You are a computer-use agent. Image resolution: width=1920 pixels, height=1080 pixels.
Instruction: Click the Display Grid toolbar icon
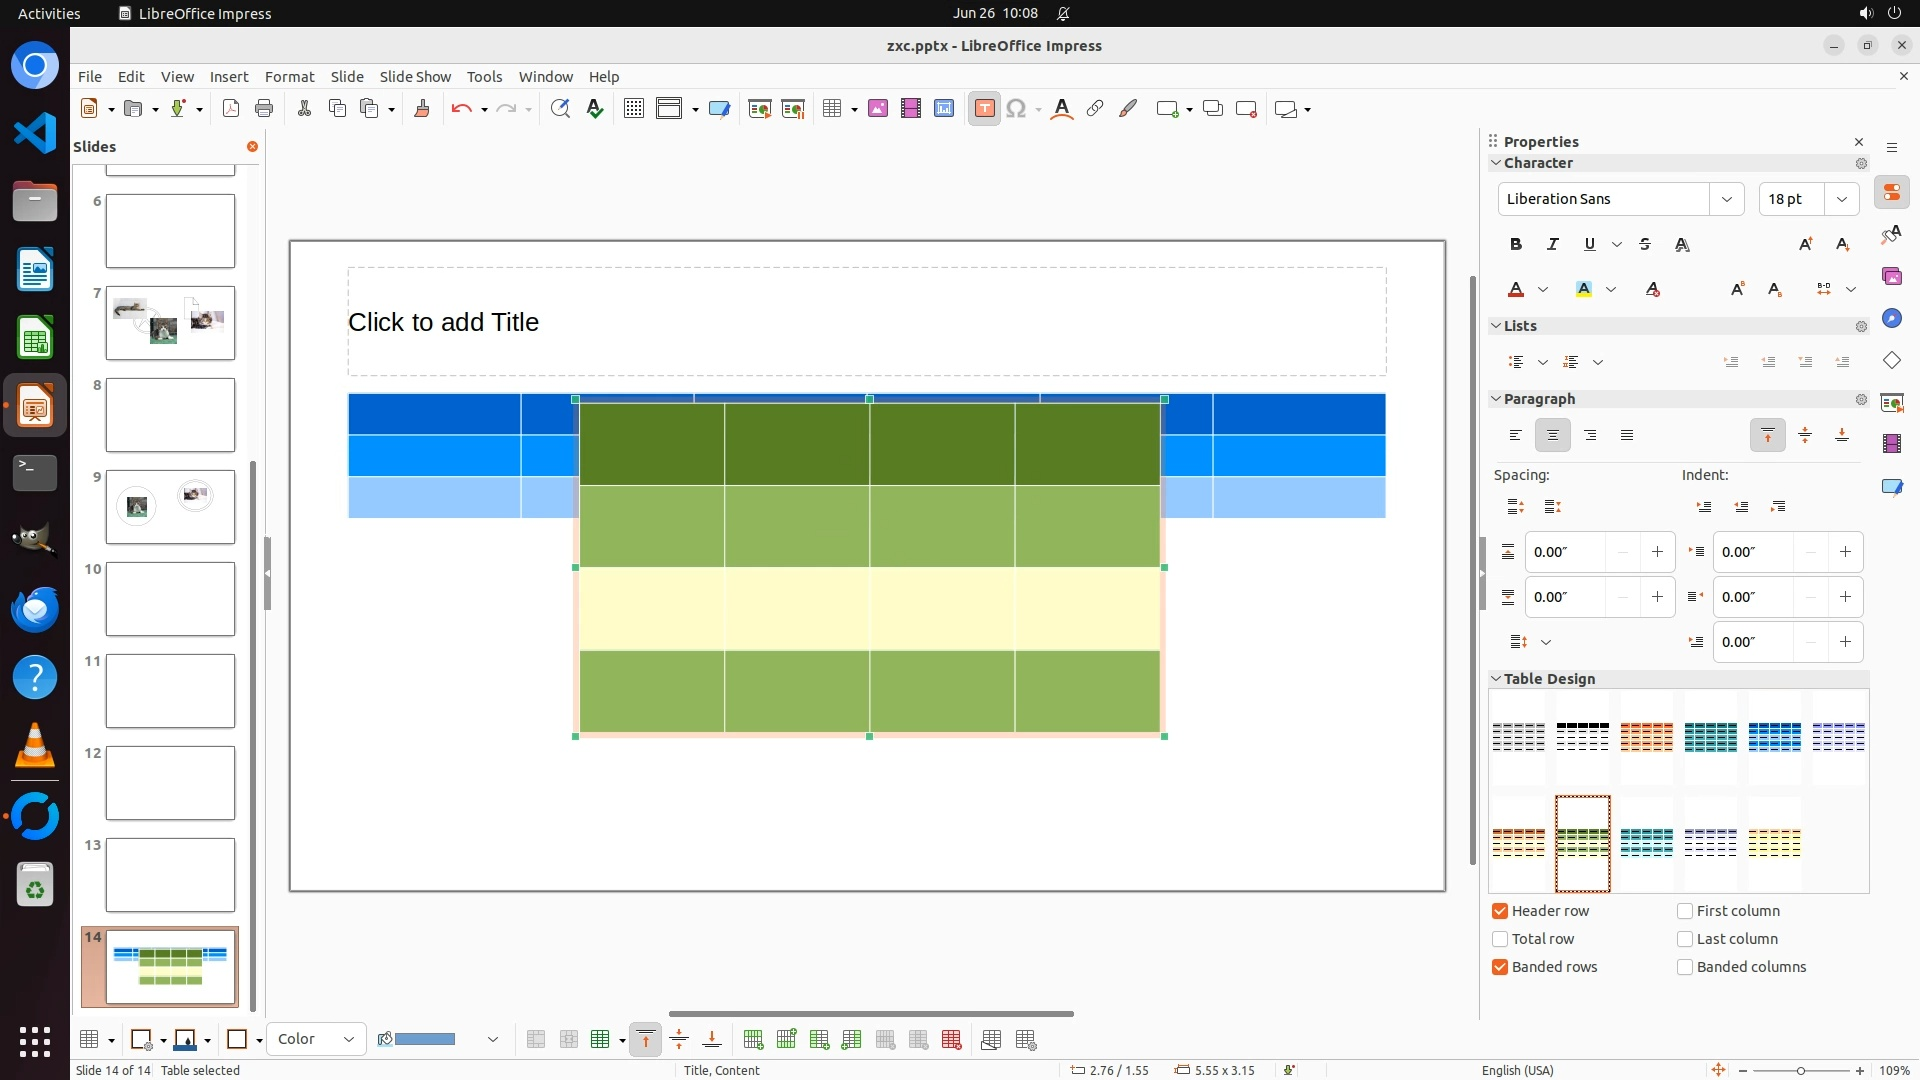(x=633, y=109)
